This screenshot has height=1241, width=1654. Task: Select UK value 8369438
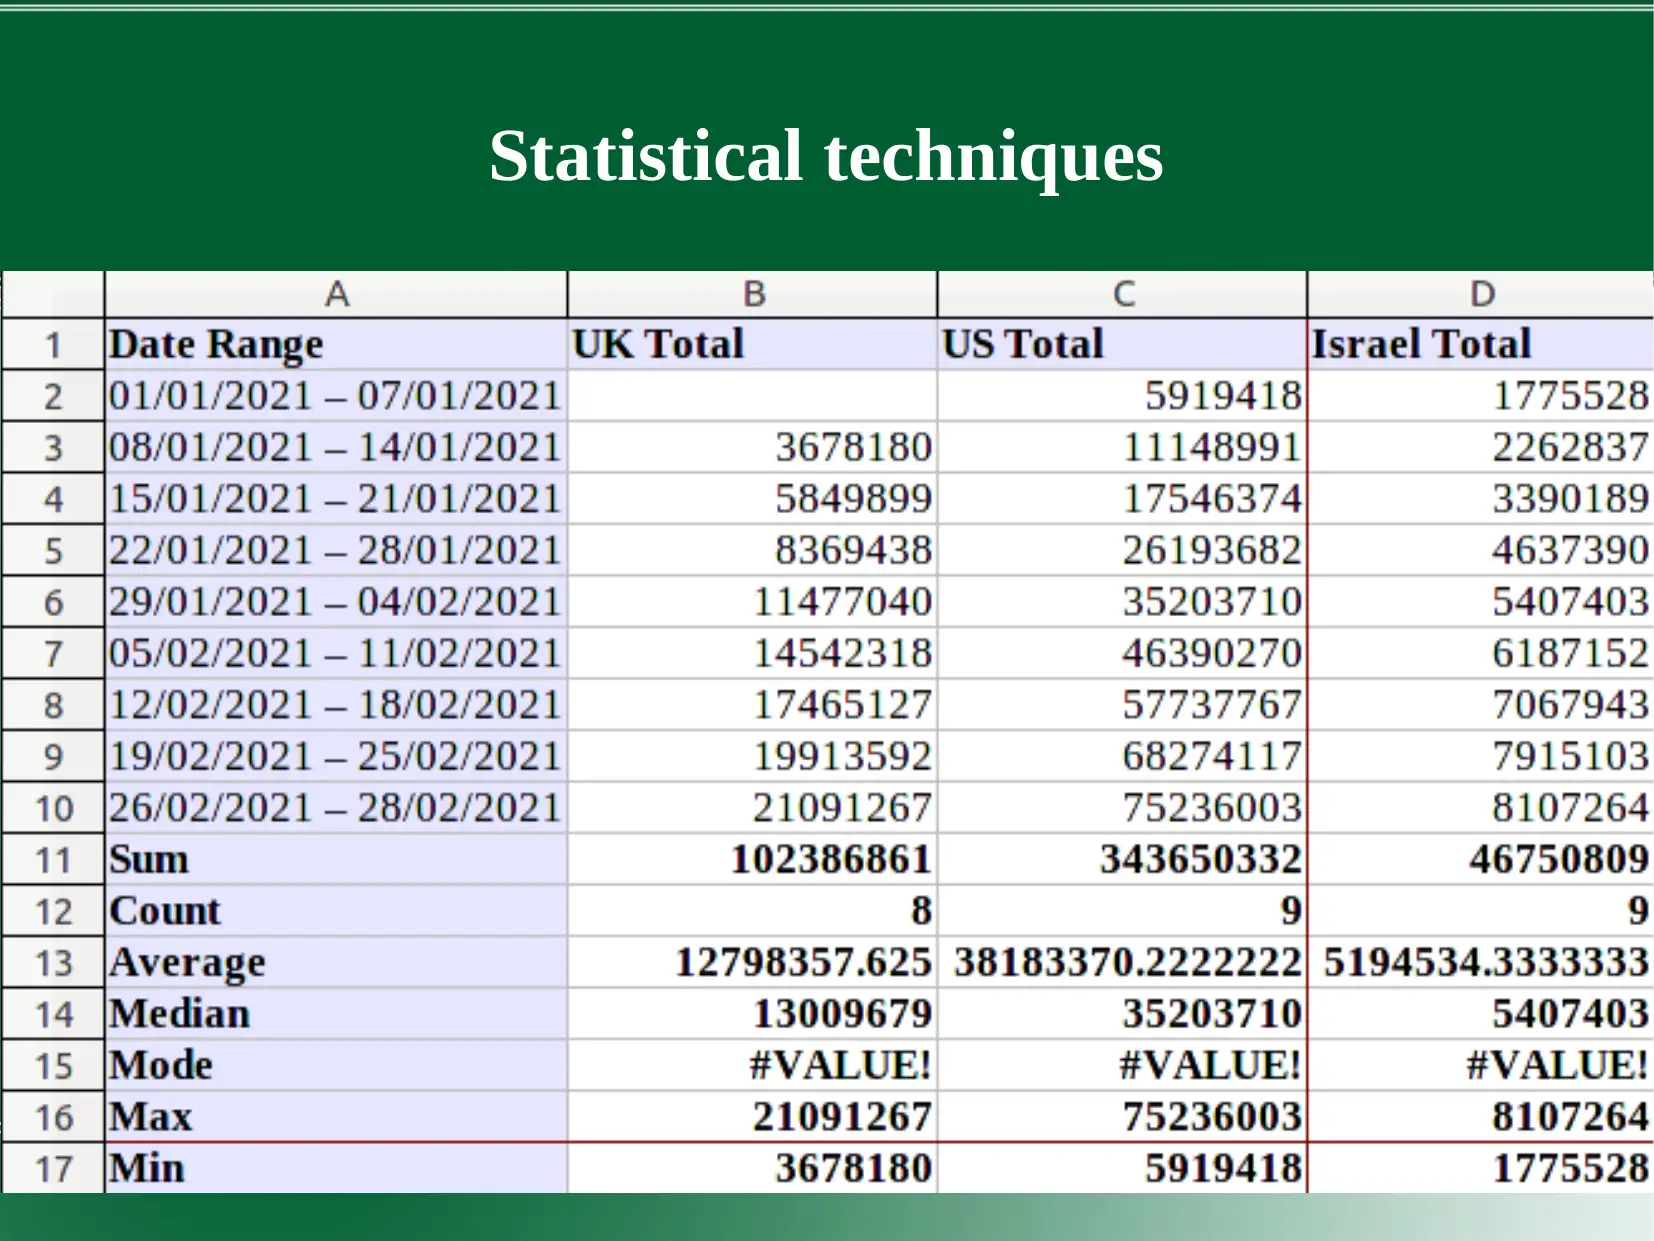point(752,551)
